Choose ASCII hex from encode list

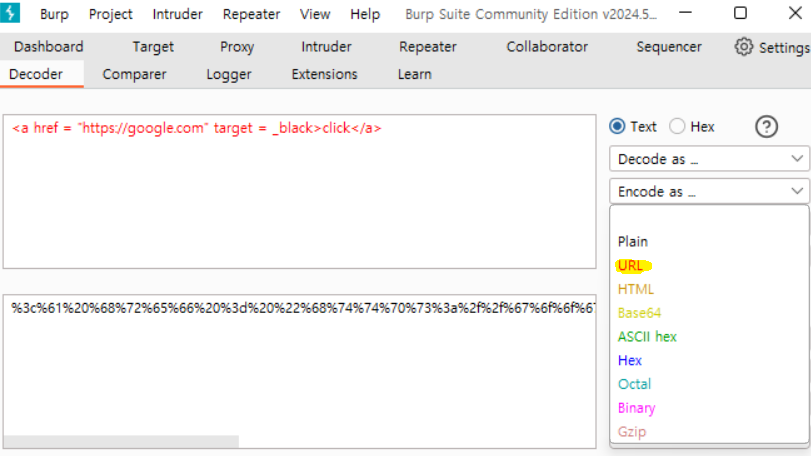click(x=647, y=337)
